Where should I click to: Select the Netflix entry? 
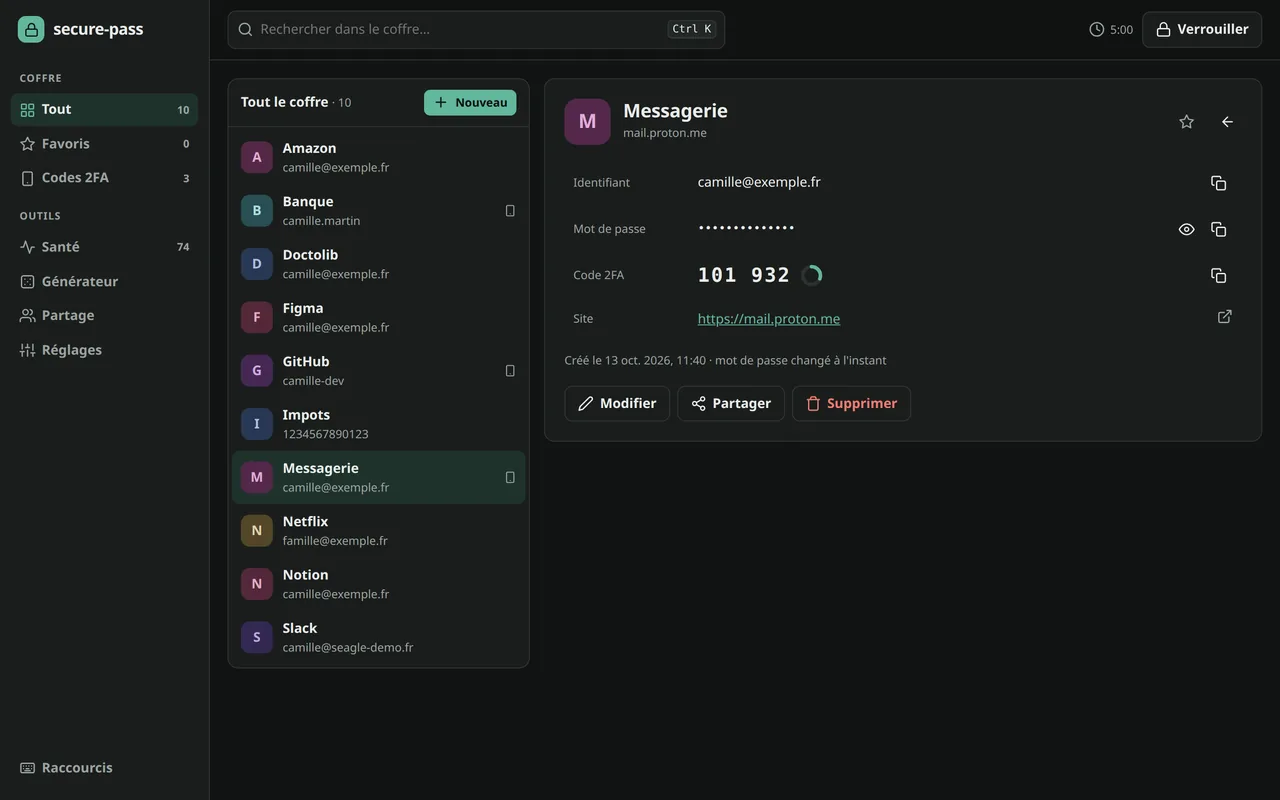click(379, 531)
